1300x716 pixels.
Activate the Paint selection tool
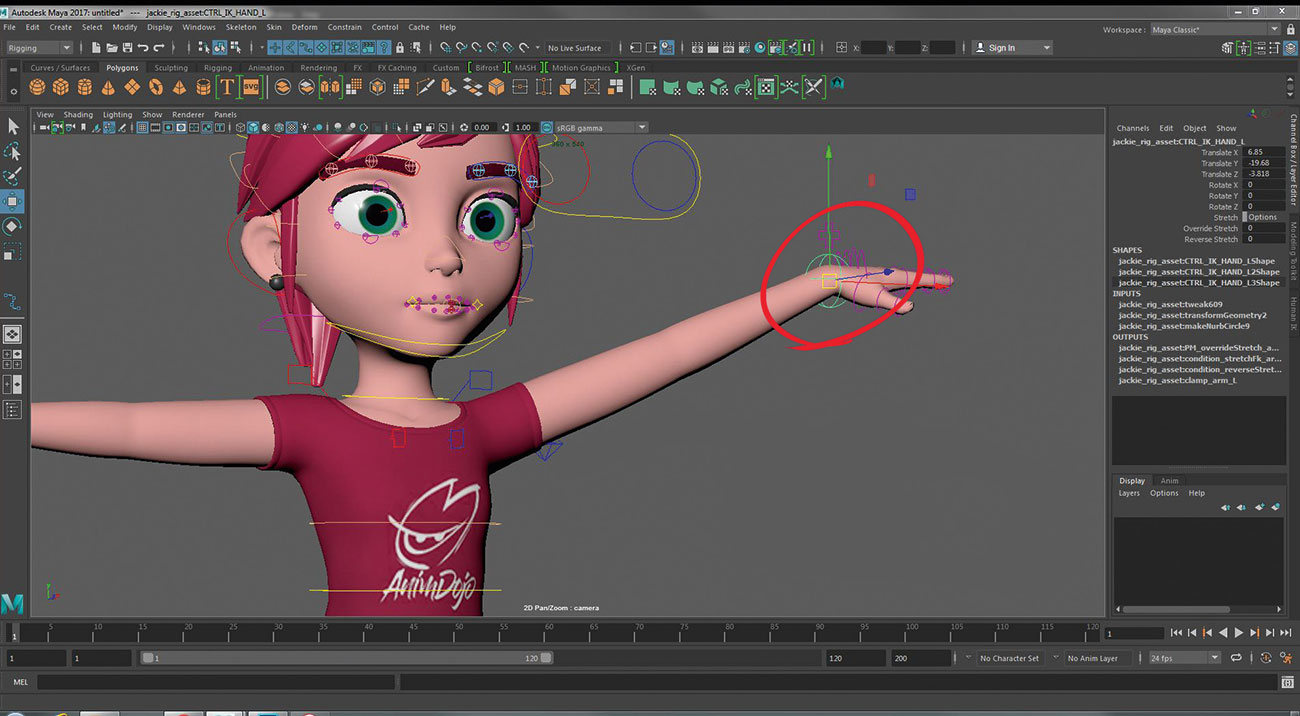13,176
